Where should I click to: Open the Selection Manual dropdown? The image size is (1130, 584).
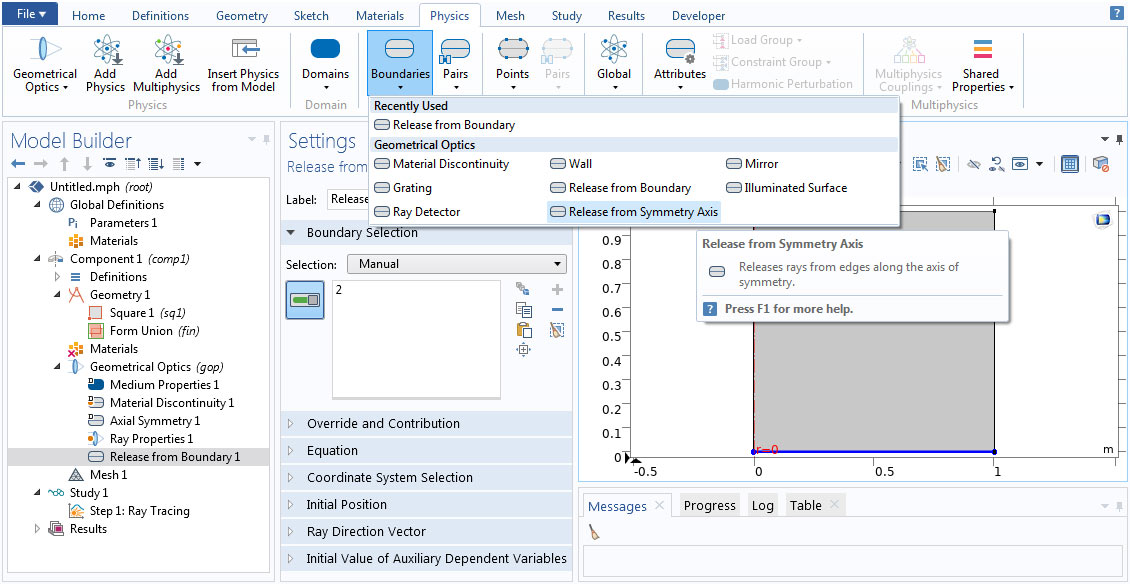pos(456,264)
